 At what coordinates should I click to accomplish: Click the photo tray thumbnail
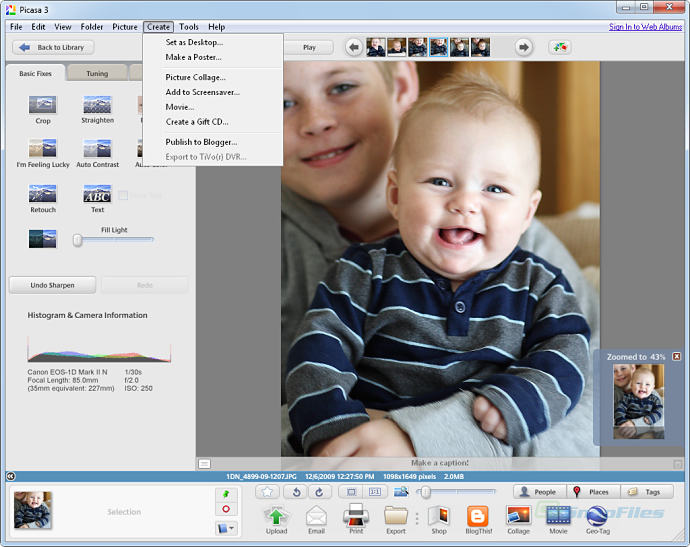click(33, 510)
